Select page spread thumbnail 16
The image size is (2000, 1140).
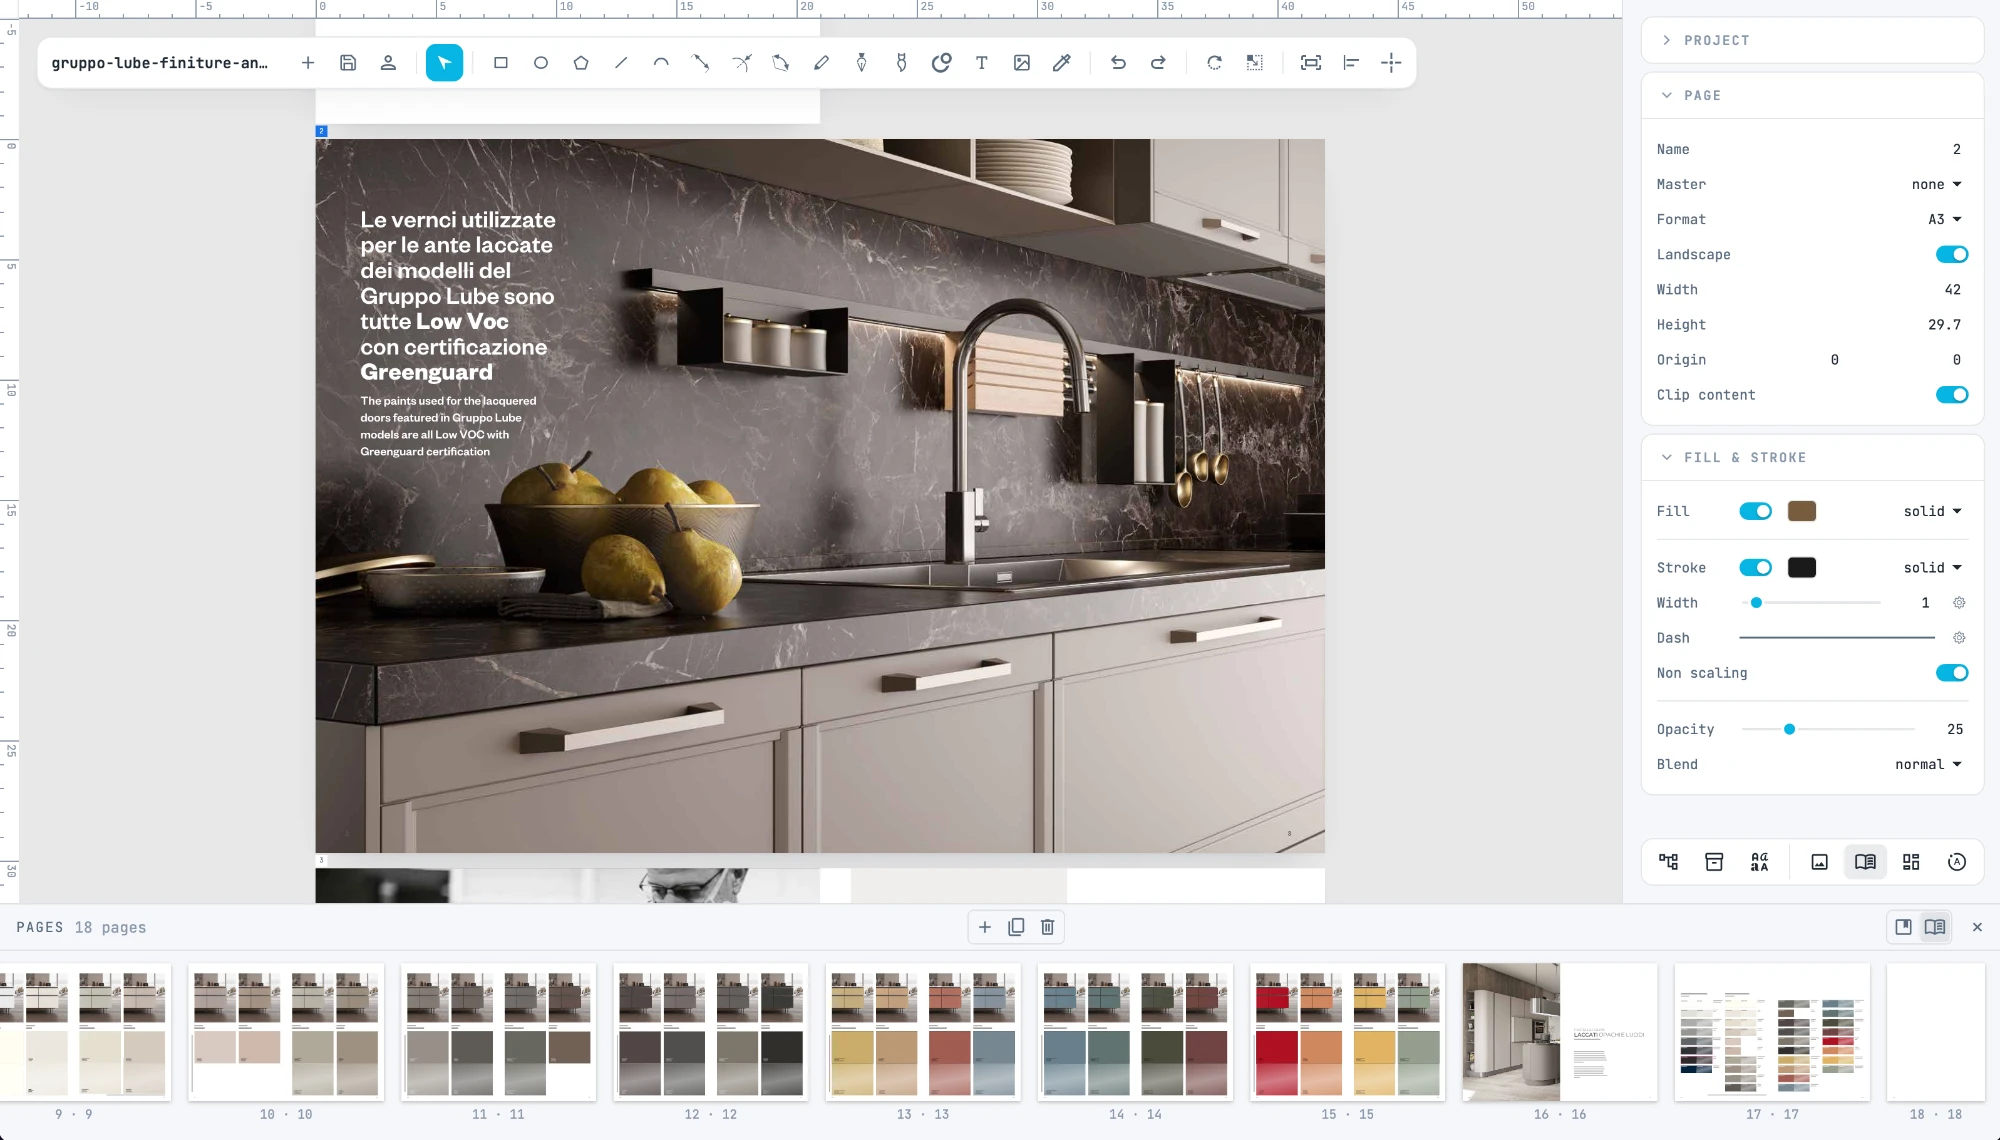click(x=1560, y=1033)
